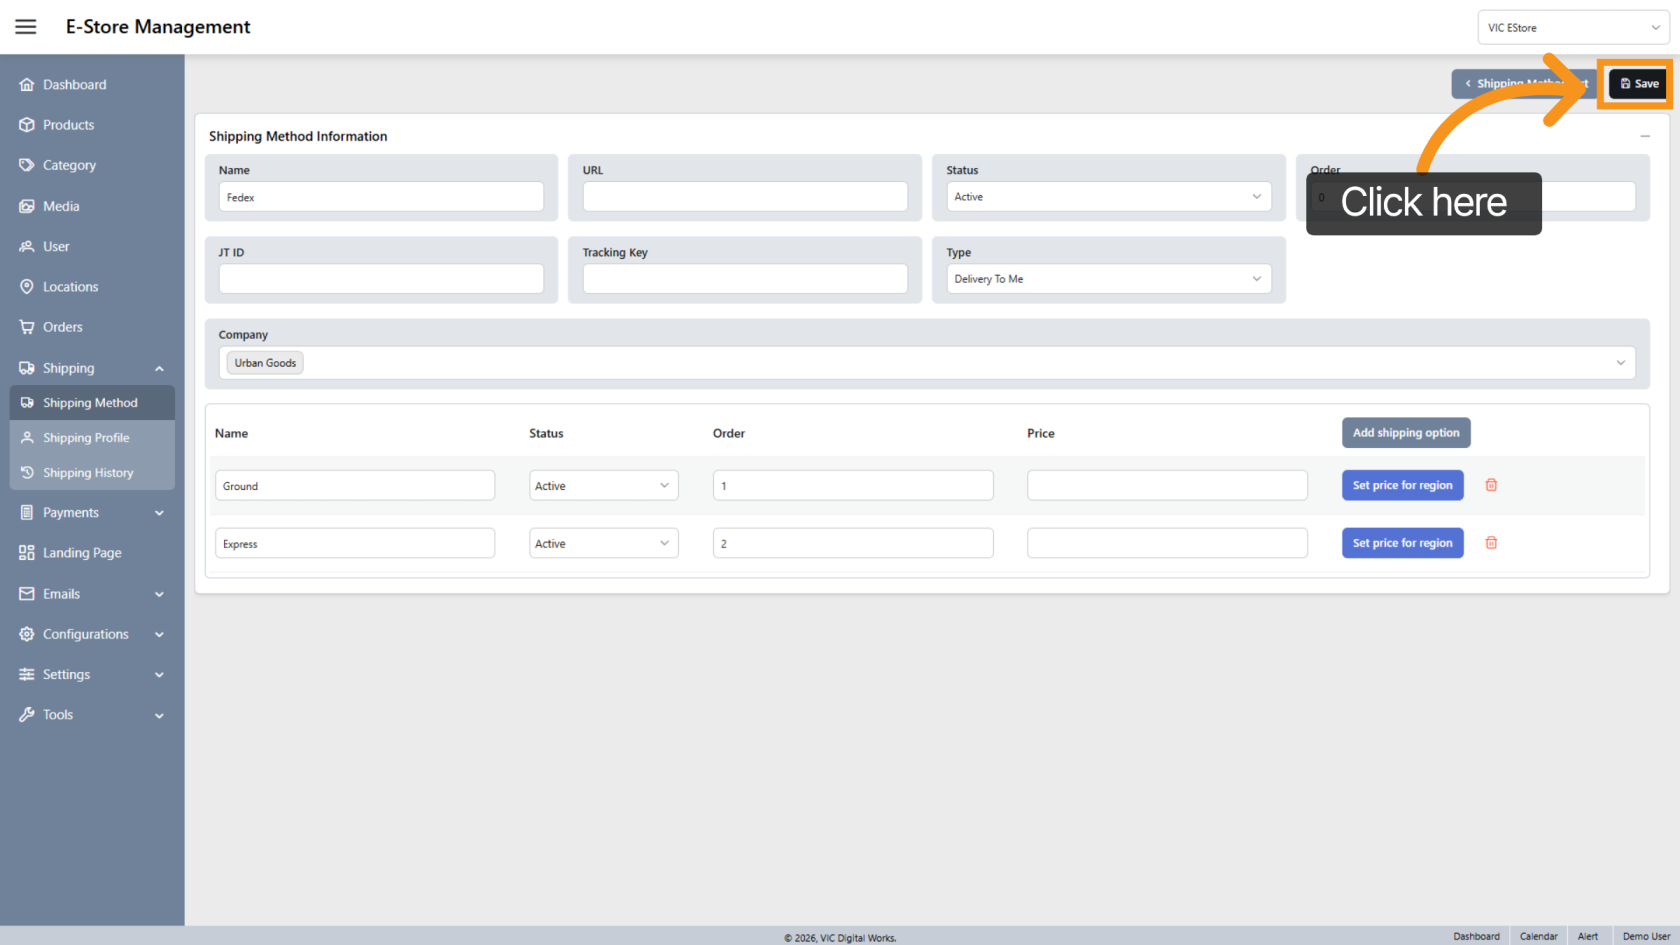Collapse the Shipping Method Information panel

(x=1645, y=136)
